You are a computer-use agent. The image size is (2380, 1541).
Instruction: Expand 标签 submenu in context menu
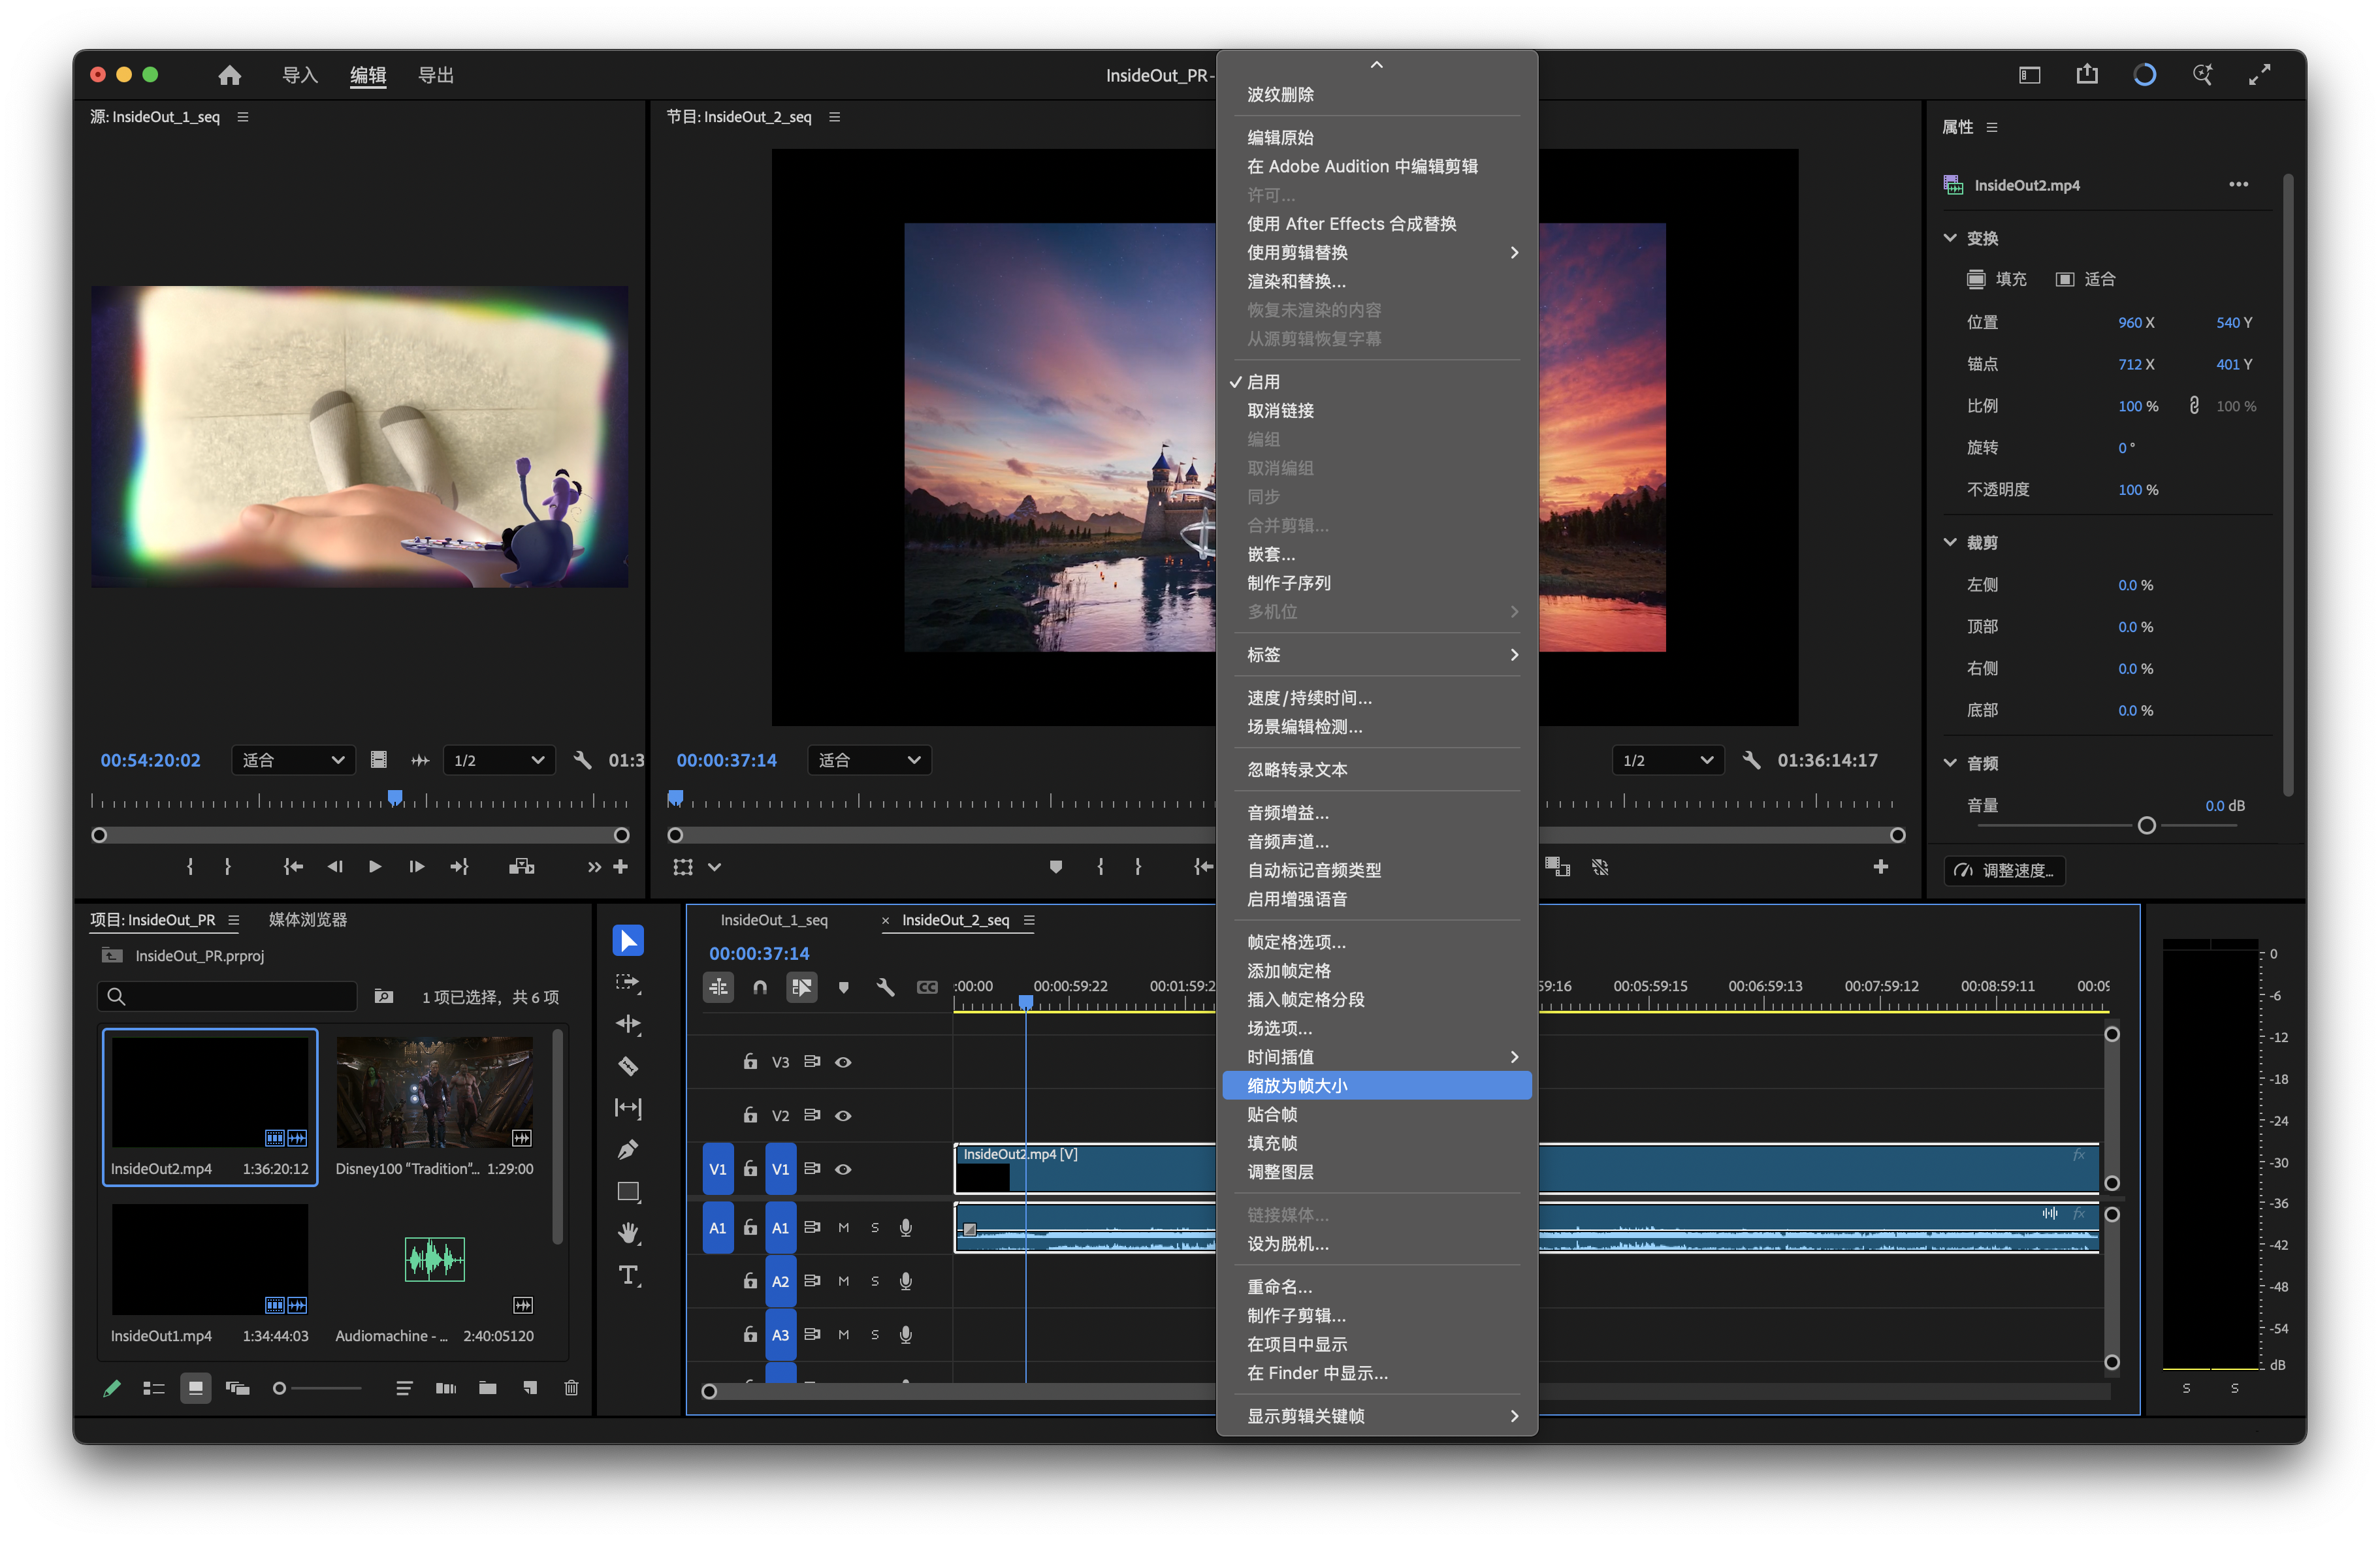point(1376,654)
